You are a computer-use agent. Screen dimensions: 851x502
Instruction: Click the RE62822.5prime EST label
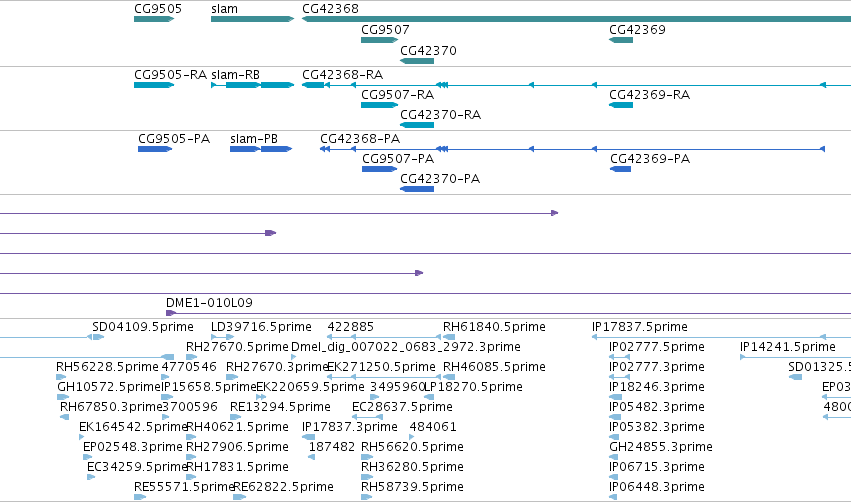click(x=283, y=487)
